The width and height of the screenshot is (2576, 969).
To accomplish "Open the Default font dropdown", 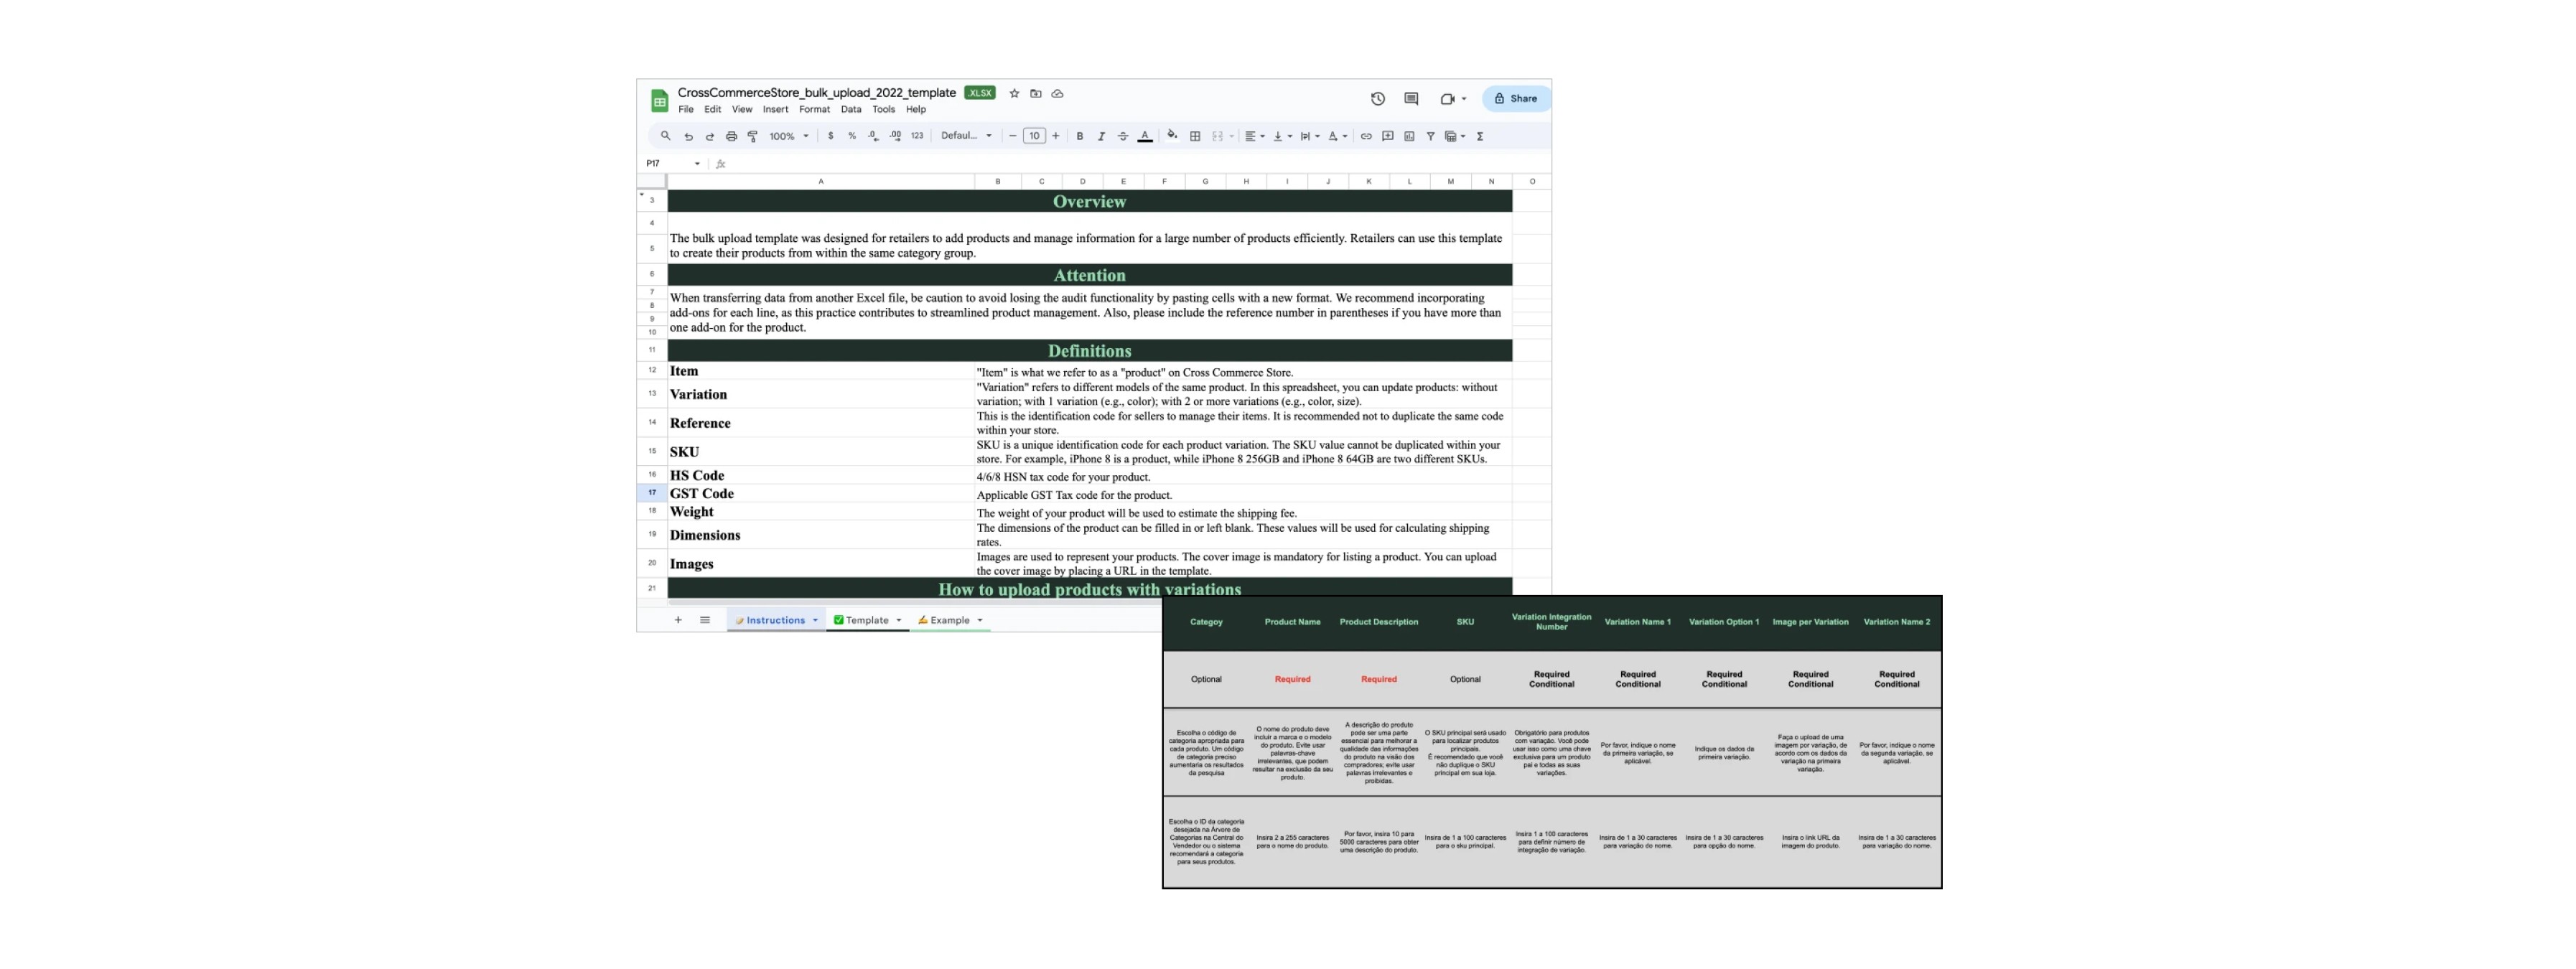I will click(x=966, y=136).
